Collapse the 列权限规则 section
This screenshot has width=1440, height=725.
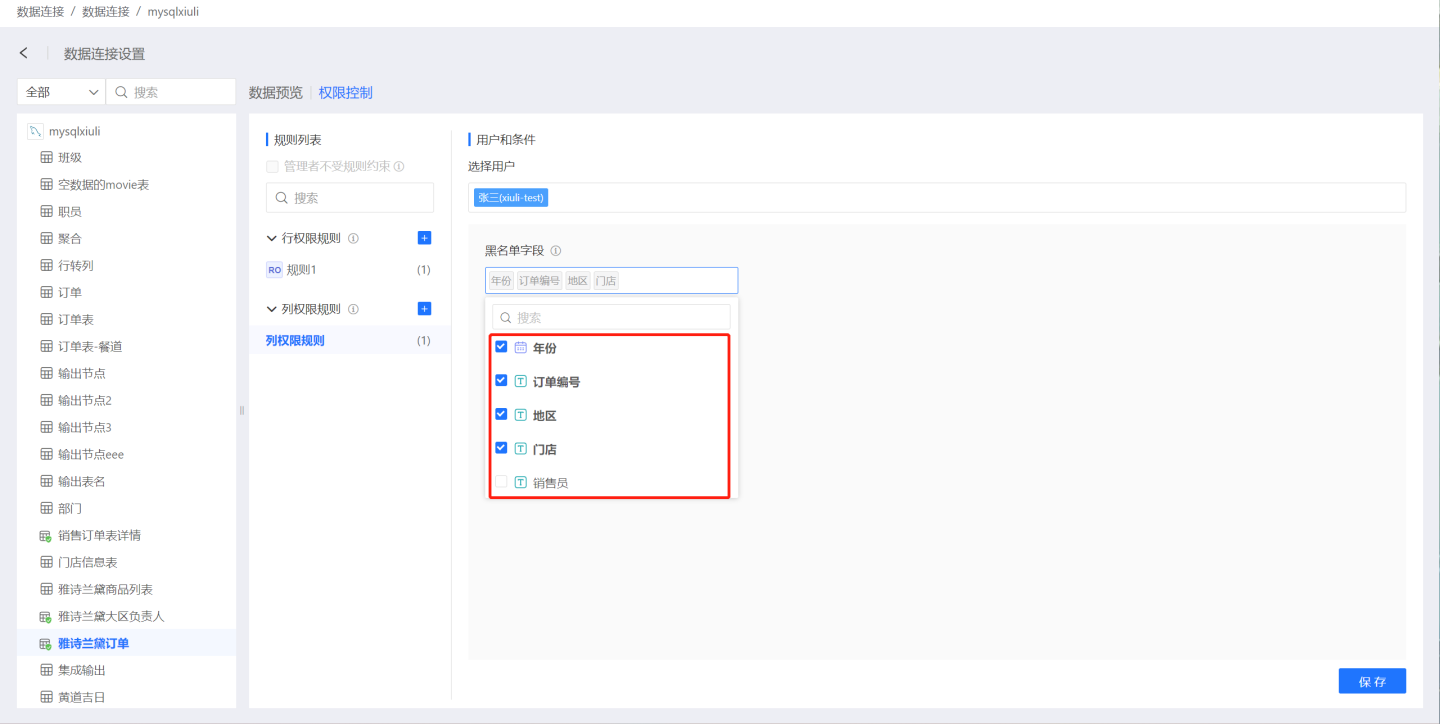[x=272, y=310]
